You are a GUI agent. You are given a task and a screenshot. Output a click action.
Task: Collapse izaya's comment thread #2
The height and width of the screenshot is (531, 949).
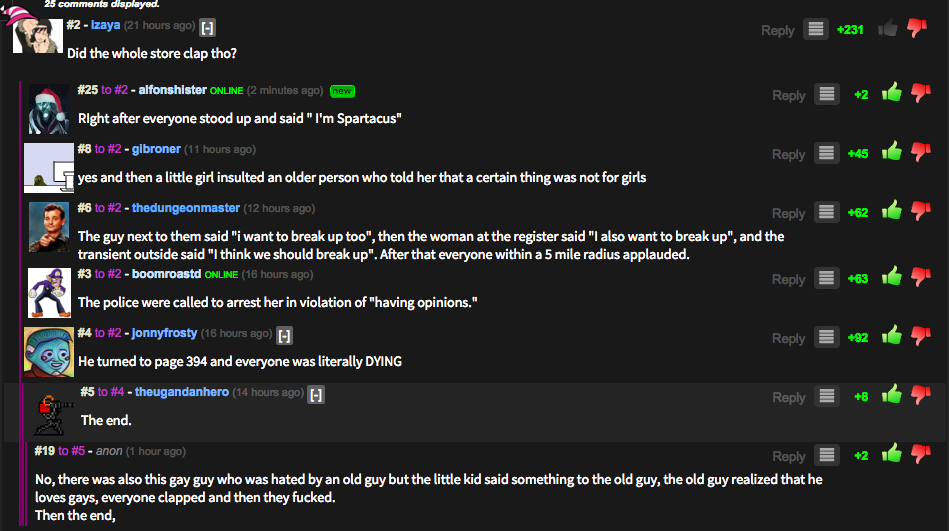tap(207, 26)
